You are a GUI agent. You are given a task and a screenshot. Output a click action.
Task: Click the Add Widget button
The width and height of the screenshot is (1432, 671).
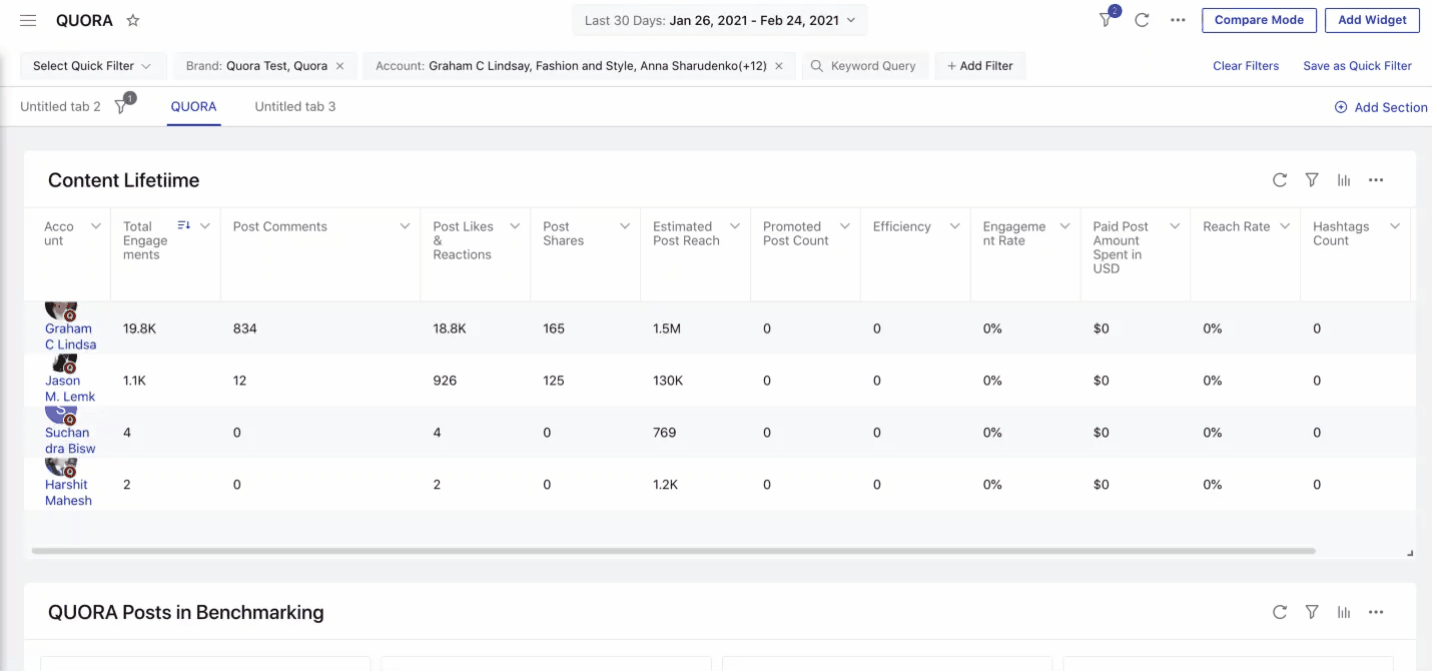click(x=1372, y=20)
